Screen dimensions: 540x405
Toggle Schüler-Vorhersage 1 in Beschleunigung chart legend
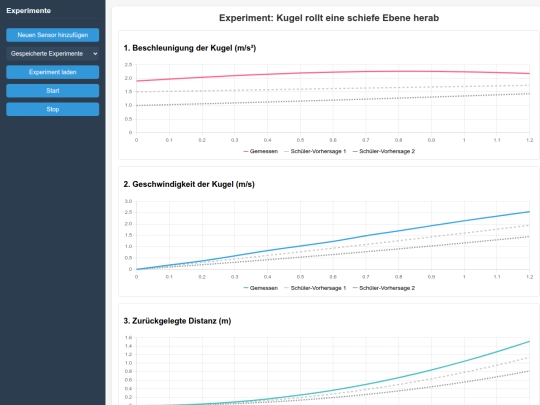(x=315, y=151)
